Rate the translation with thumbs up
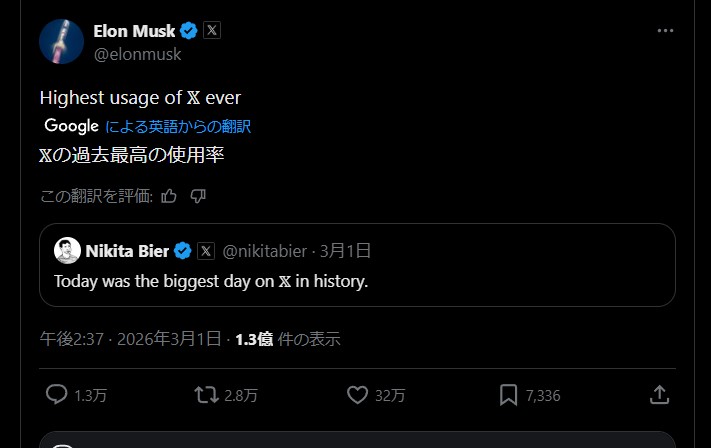This screenshot has width=711, height=448. pos(169,196)
